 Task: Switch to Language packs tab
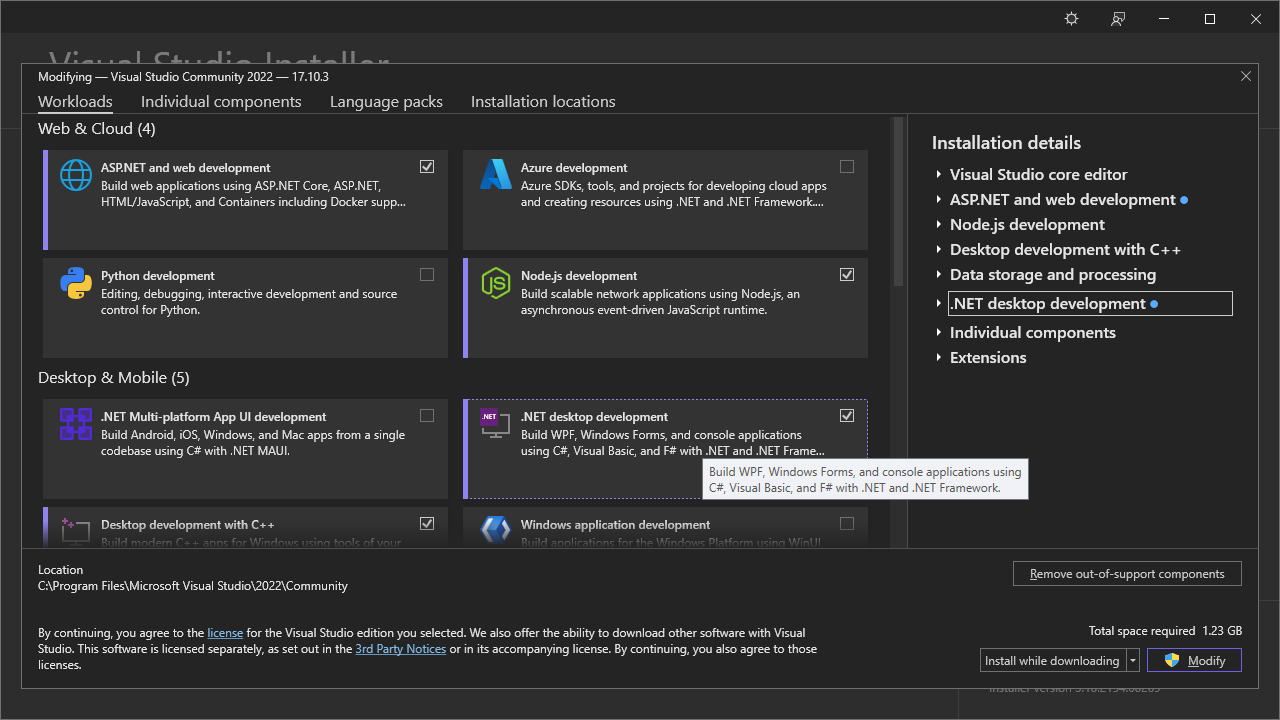click(386, 102)
